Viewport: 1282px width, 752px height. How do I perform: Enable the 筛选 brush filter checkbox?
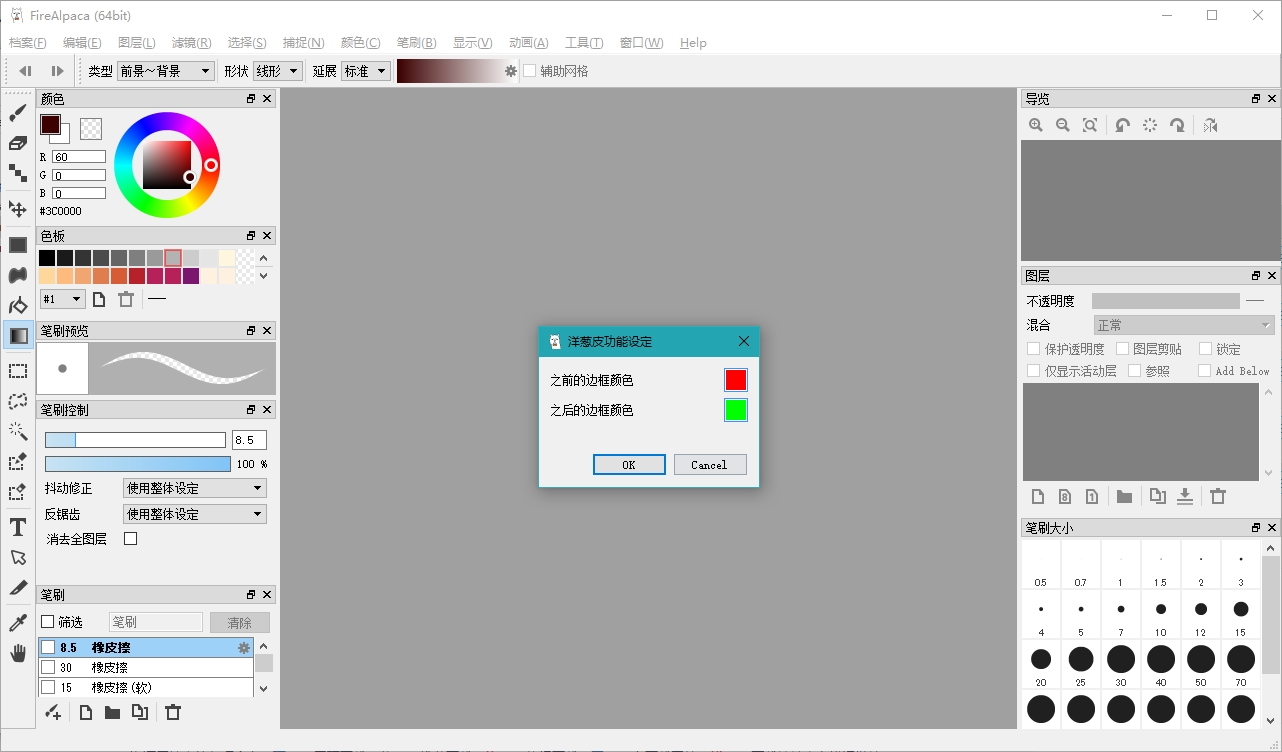pos(47,622)
